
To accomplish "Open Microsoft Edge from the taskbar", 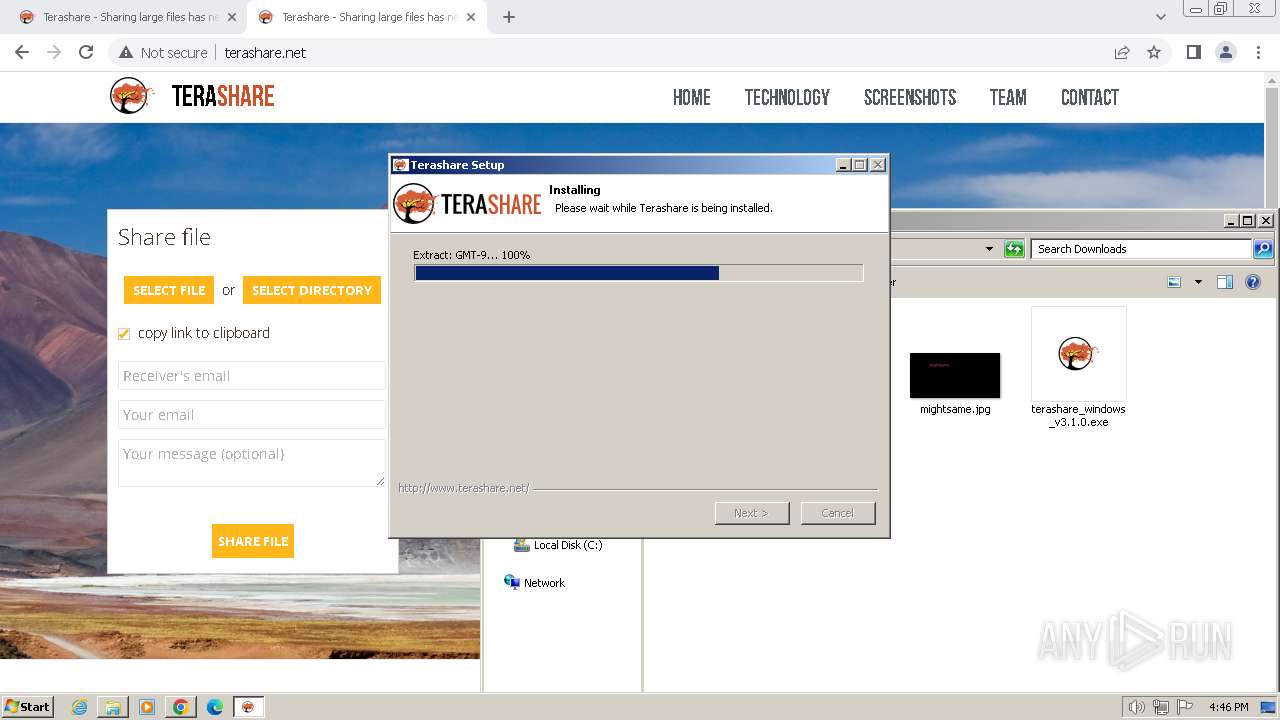I will [x=215, y=707].
